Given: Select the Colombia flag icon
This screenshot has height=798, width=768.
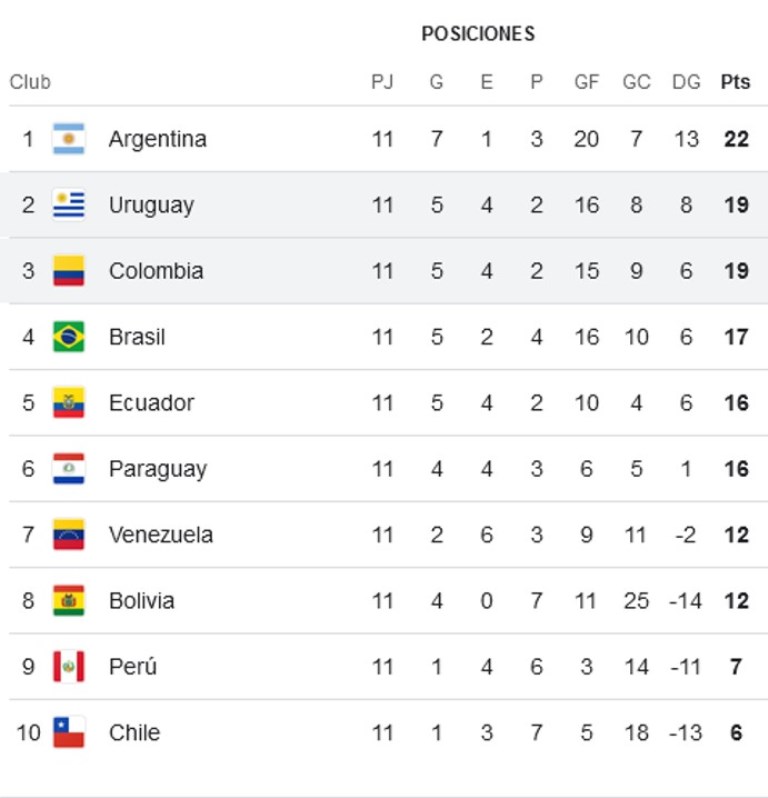Looking at the screenshot, I should (x=69, y=271).
